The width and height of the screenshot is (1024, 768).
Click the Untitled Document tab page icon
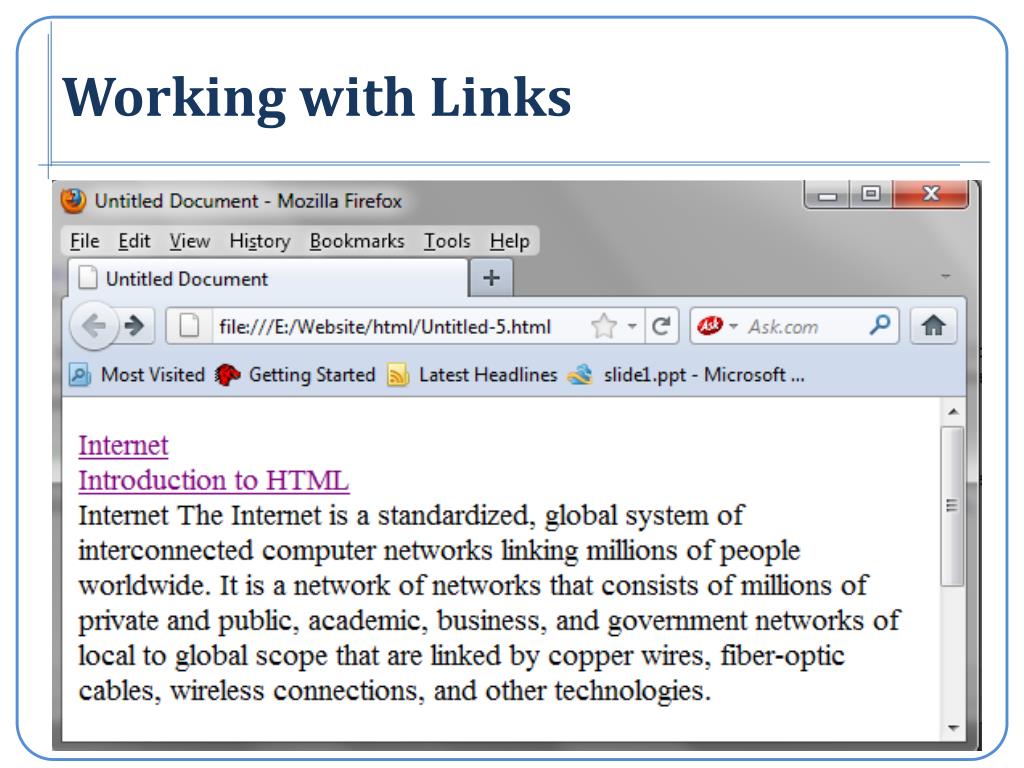tap(88, 278)
